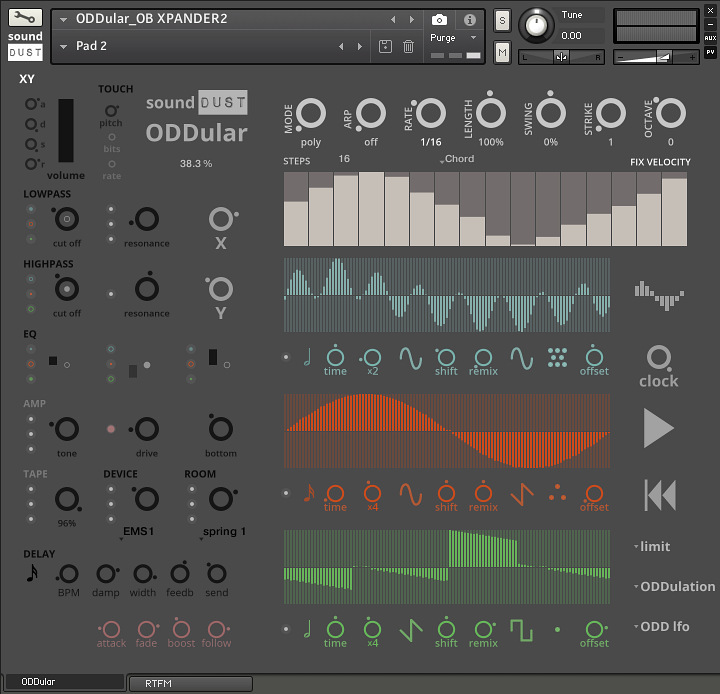This screenshot has height=694, width=720.
Task: Click the orange sawtooth waveform icon
Action: [522, 495]
